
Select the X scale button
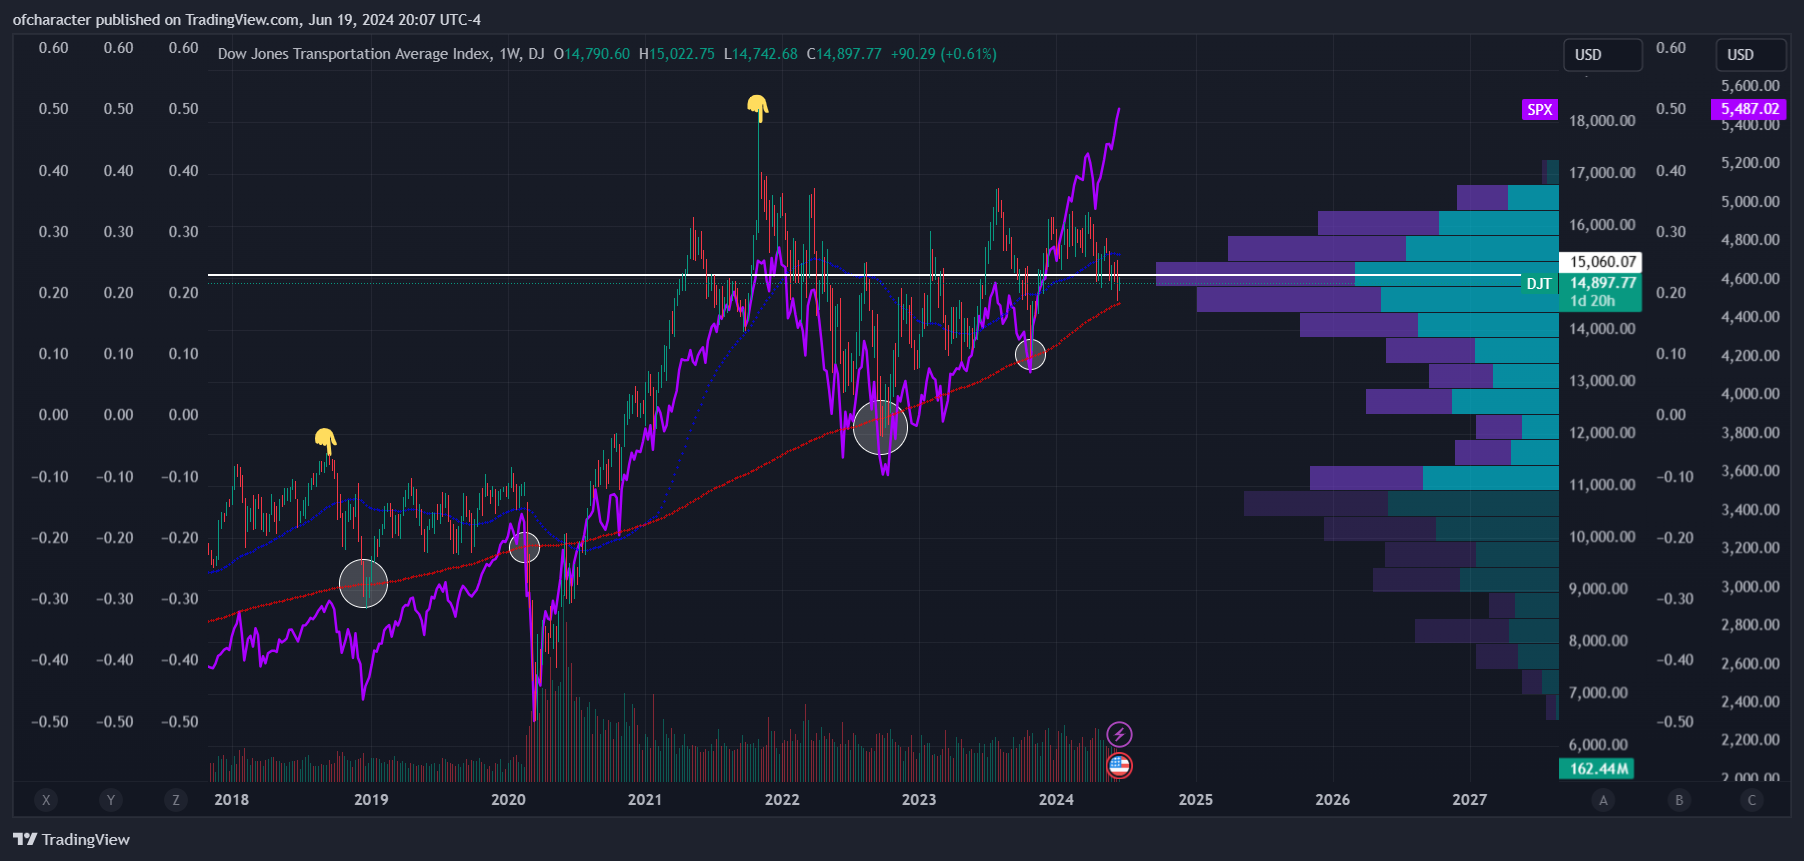45,800
